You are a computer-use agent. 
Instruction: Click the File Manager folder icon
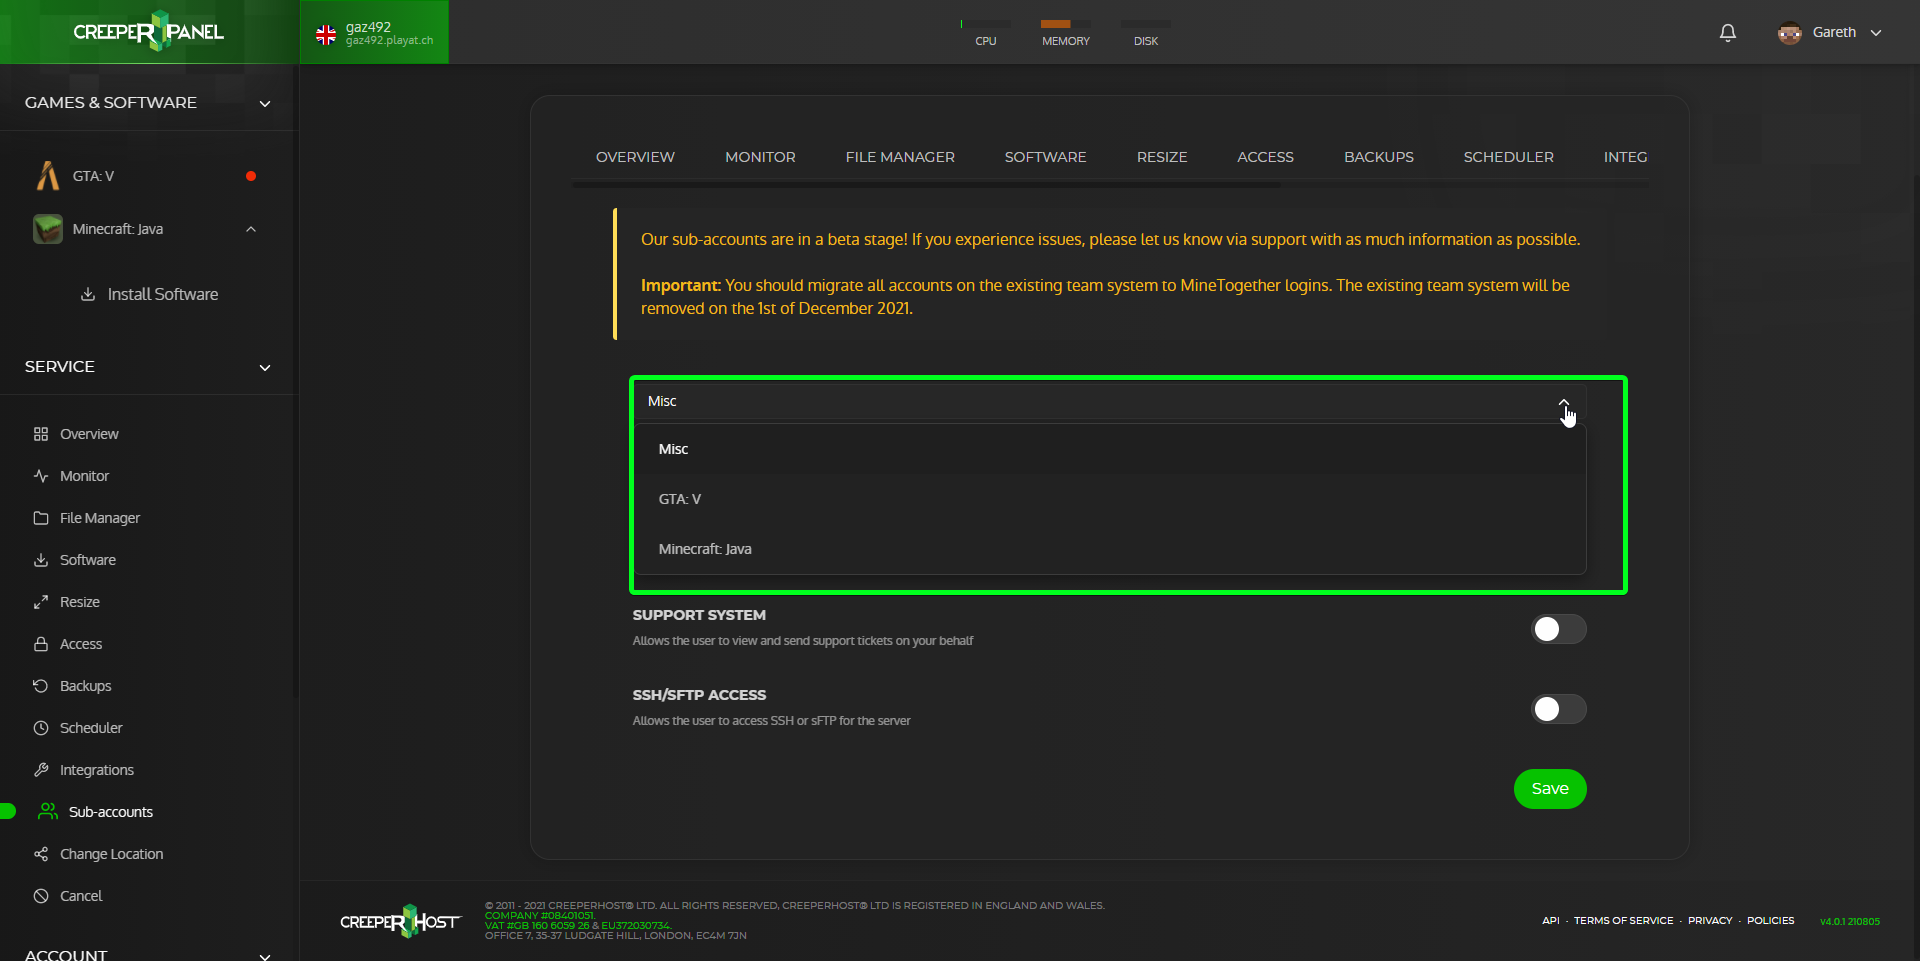tap(41, 518)
